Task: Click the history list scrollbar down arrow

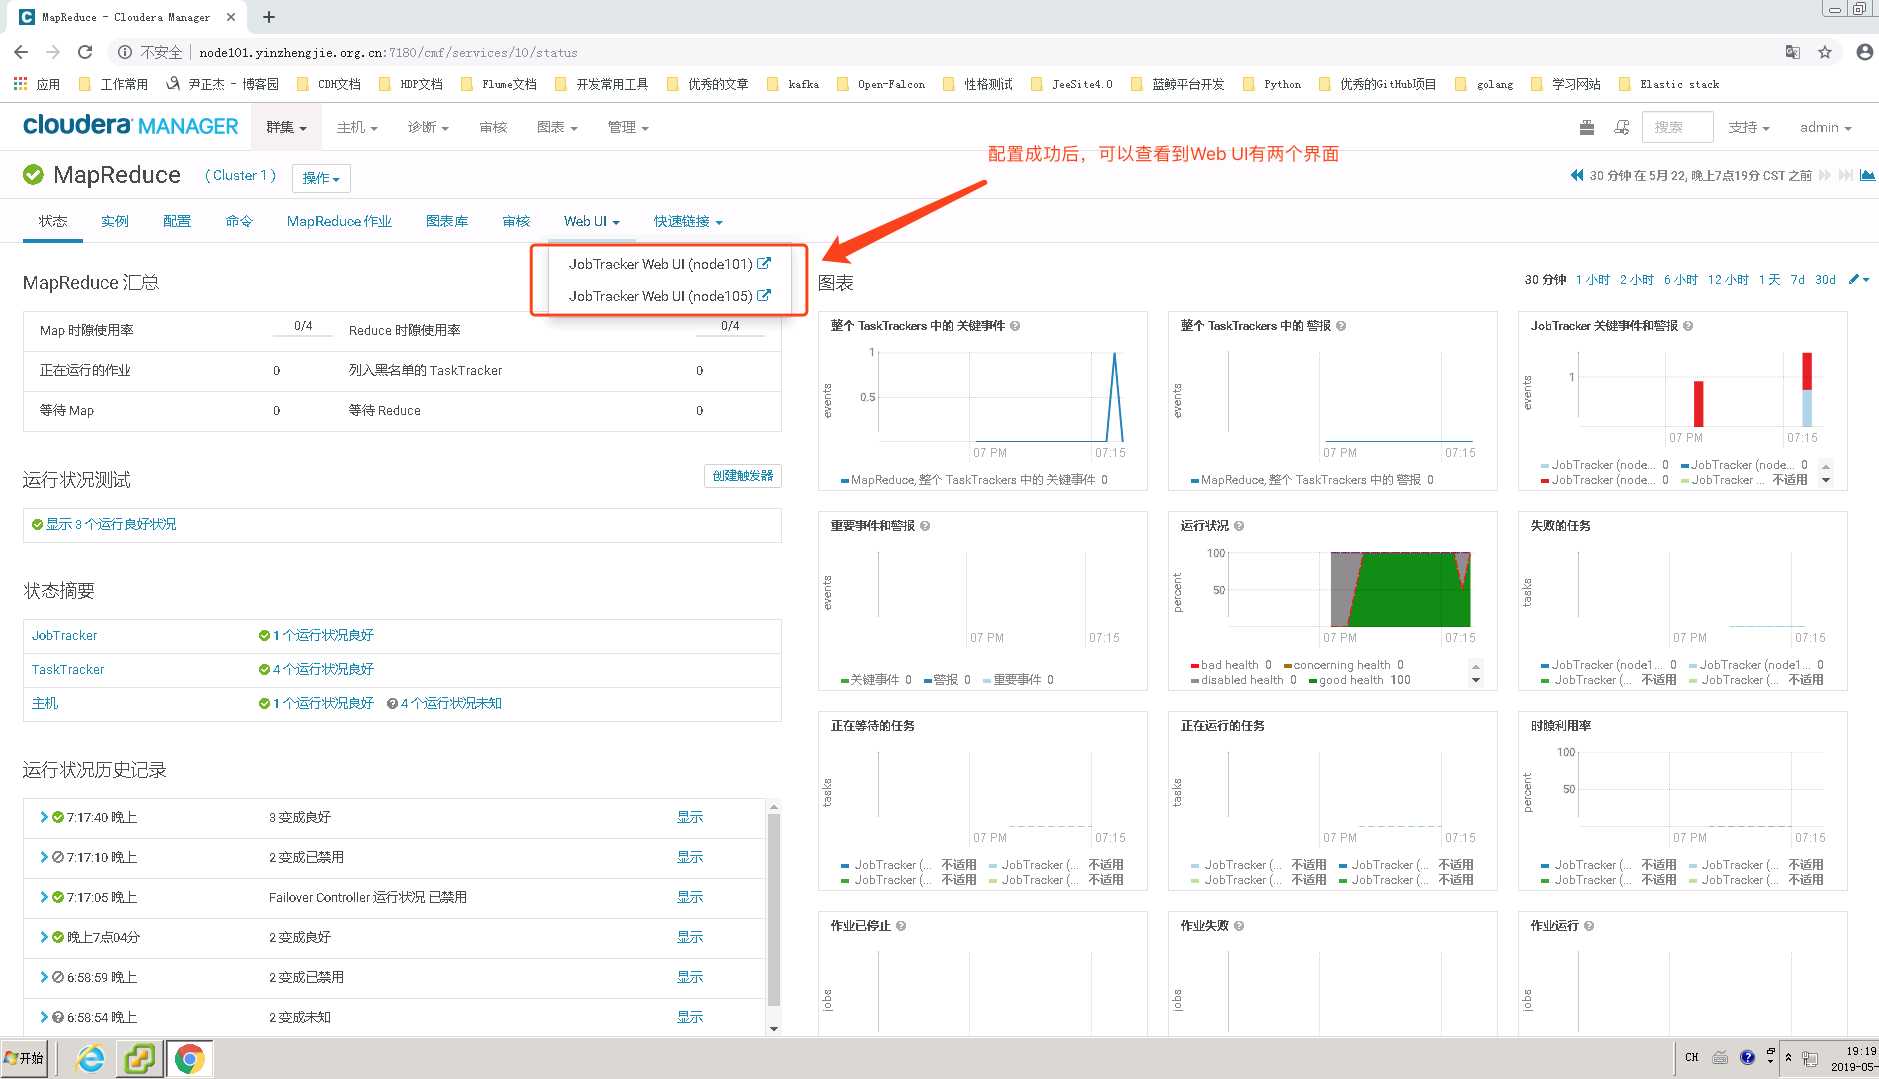Action: pyautogui.click(x=773, y=1028)
